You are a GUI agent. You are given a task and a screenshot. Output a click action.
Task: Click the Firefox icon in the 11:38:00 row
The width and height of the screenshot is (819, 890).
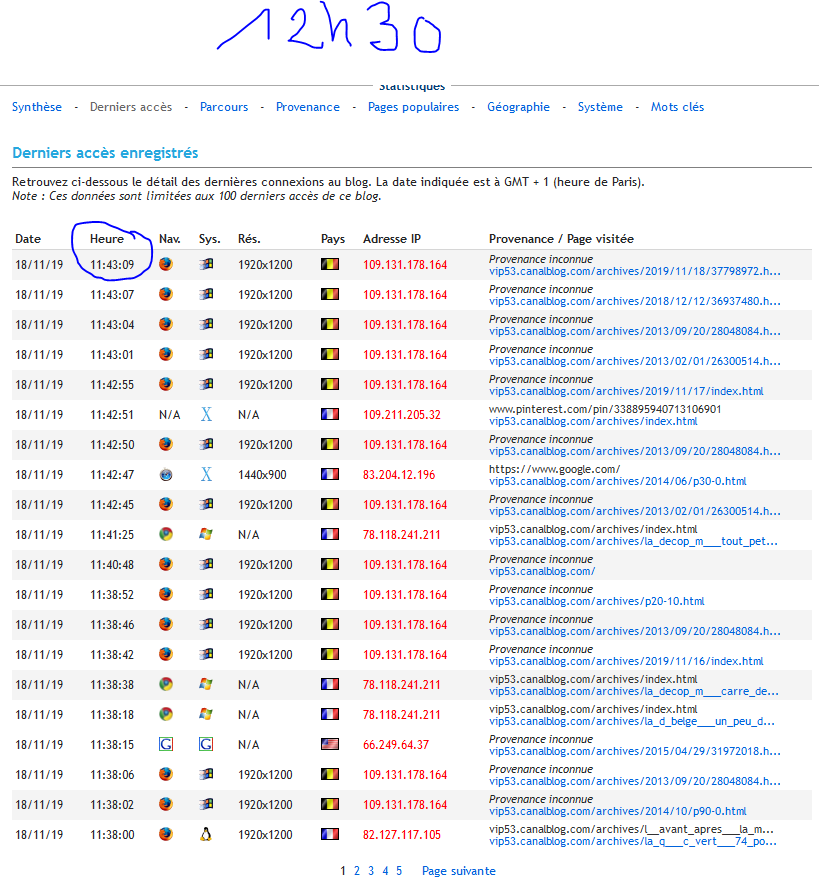(x=166, y=834)
